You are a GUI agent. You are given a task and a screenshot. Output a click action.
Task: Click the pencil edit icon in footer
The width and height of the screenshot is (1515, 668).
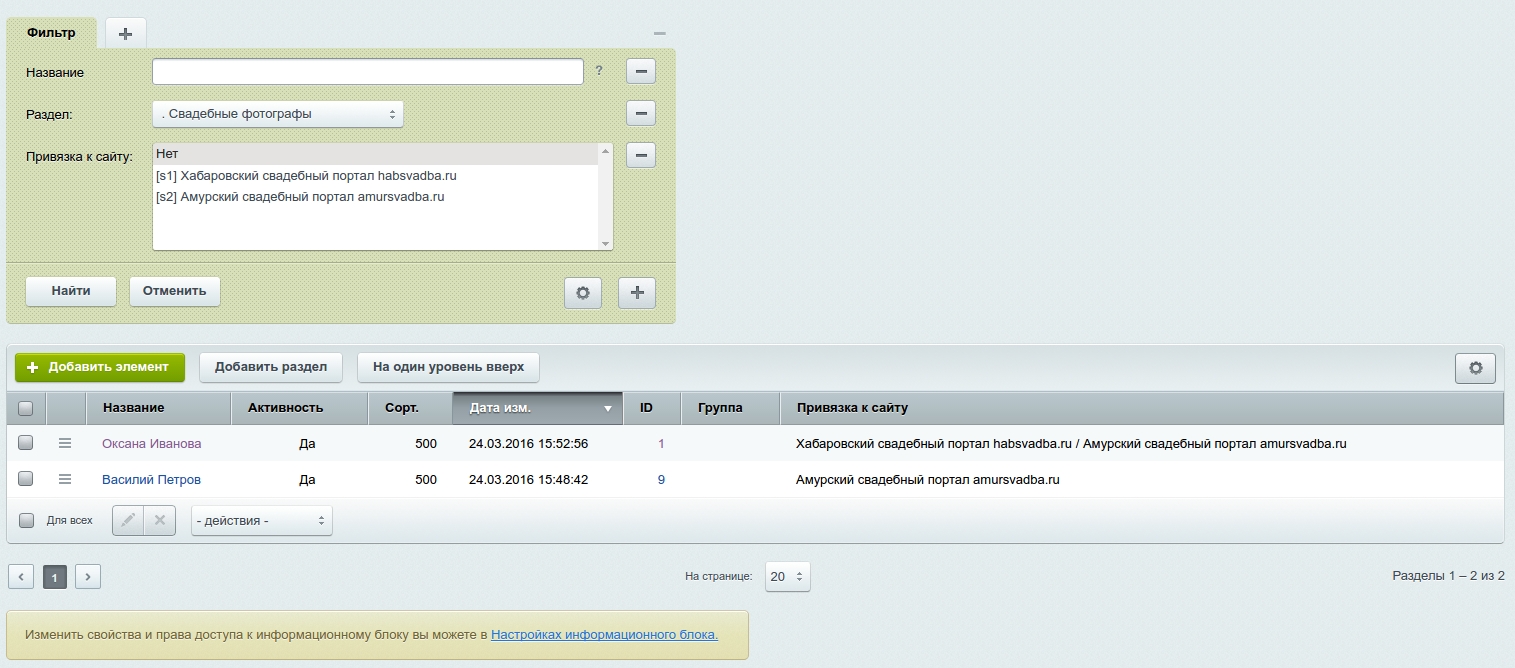pyautogui.click(x=128, y=520)
